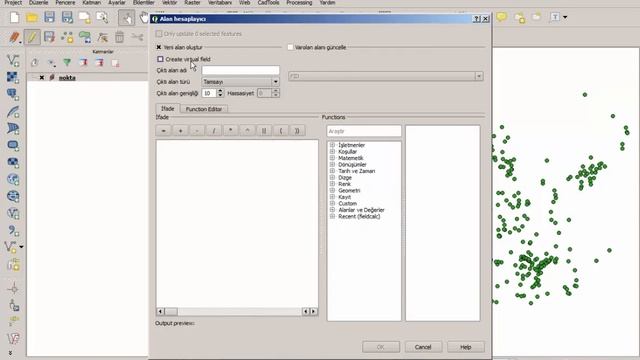Select the İfade tab
This screenshot has width=640, height=360.
tap(167, 108)
